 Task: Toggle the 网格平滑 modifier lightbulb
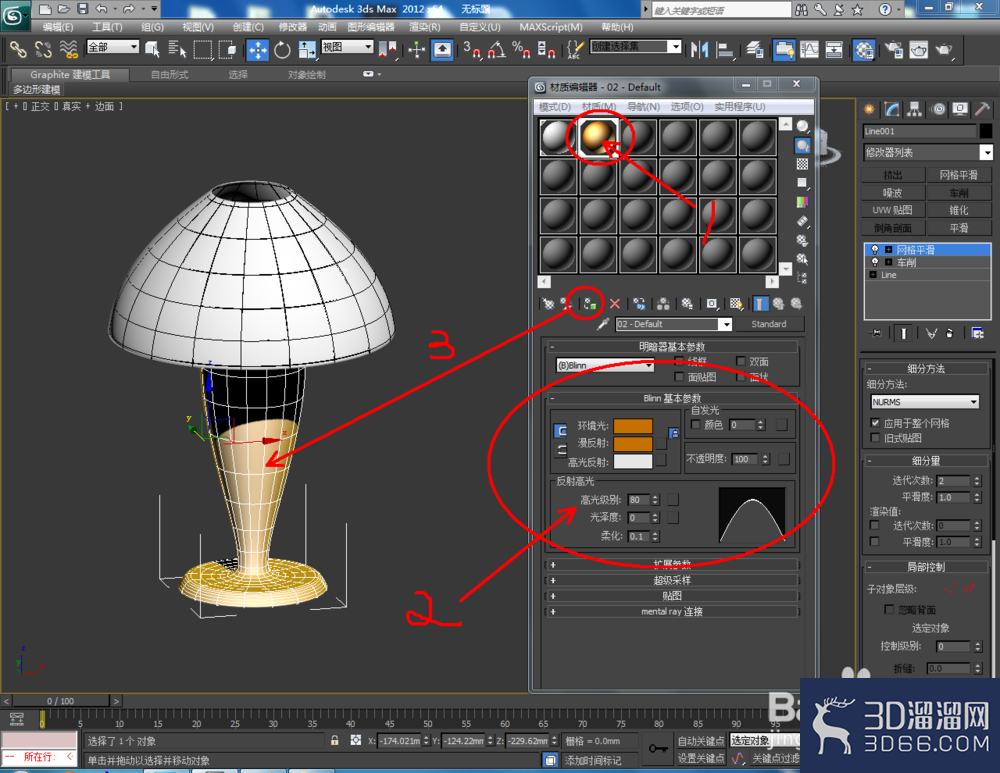point(875,249)
